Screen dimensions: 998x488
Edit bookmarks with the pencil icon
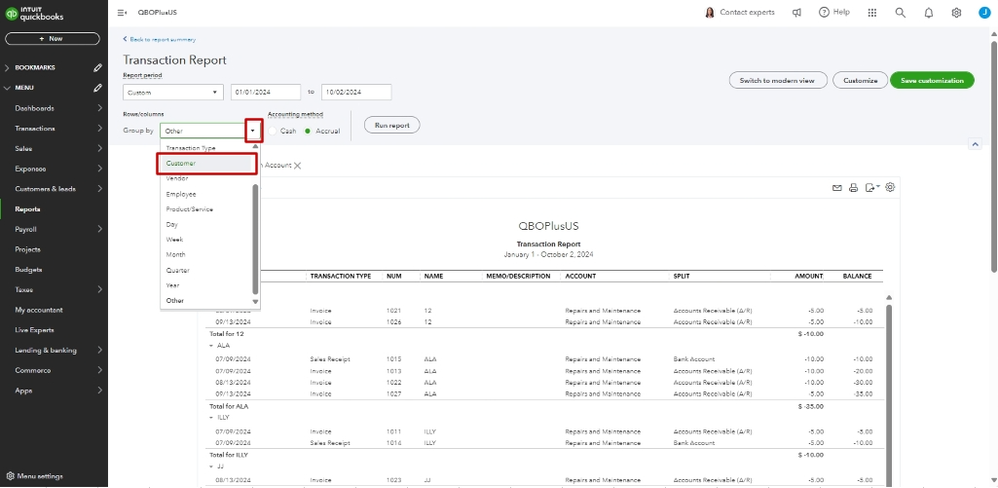point(97,67)
